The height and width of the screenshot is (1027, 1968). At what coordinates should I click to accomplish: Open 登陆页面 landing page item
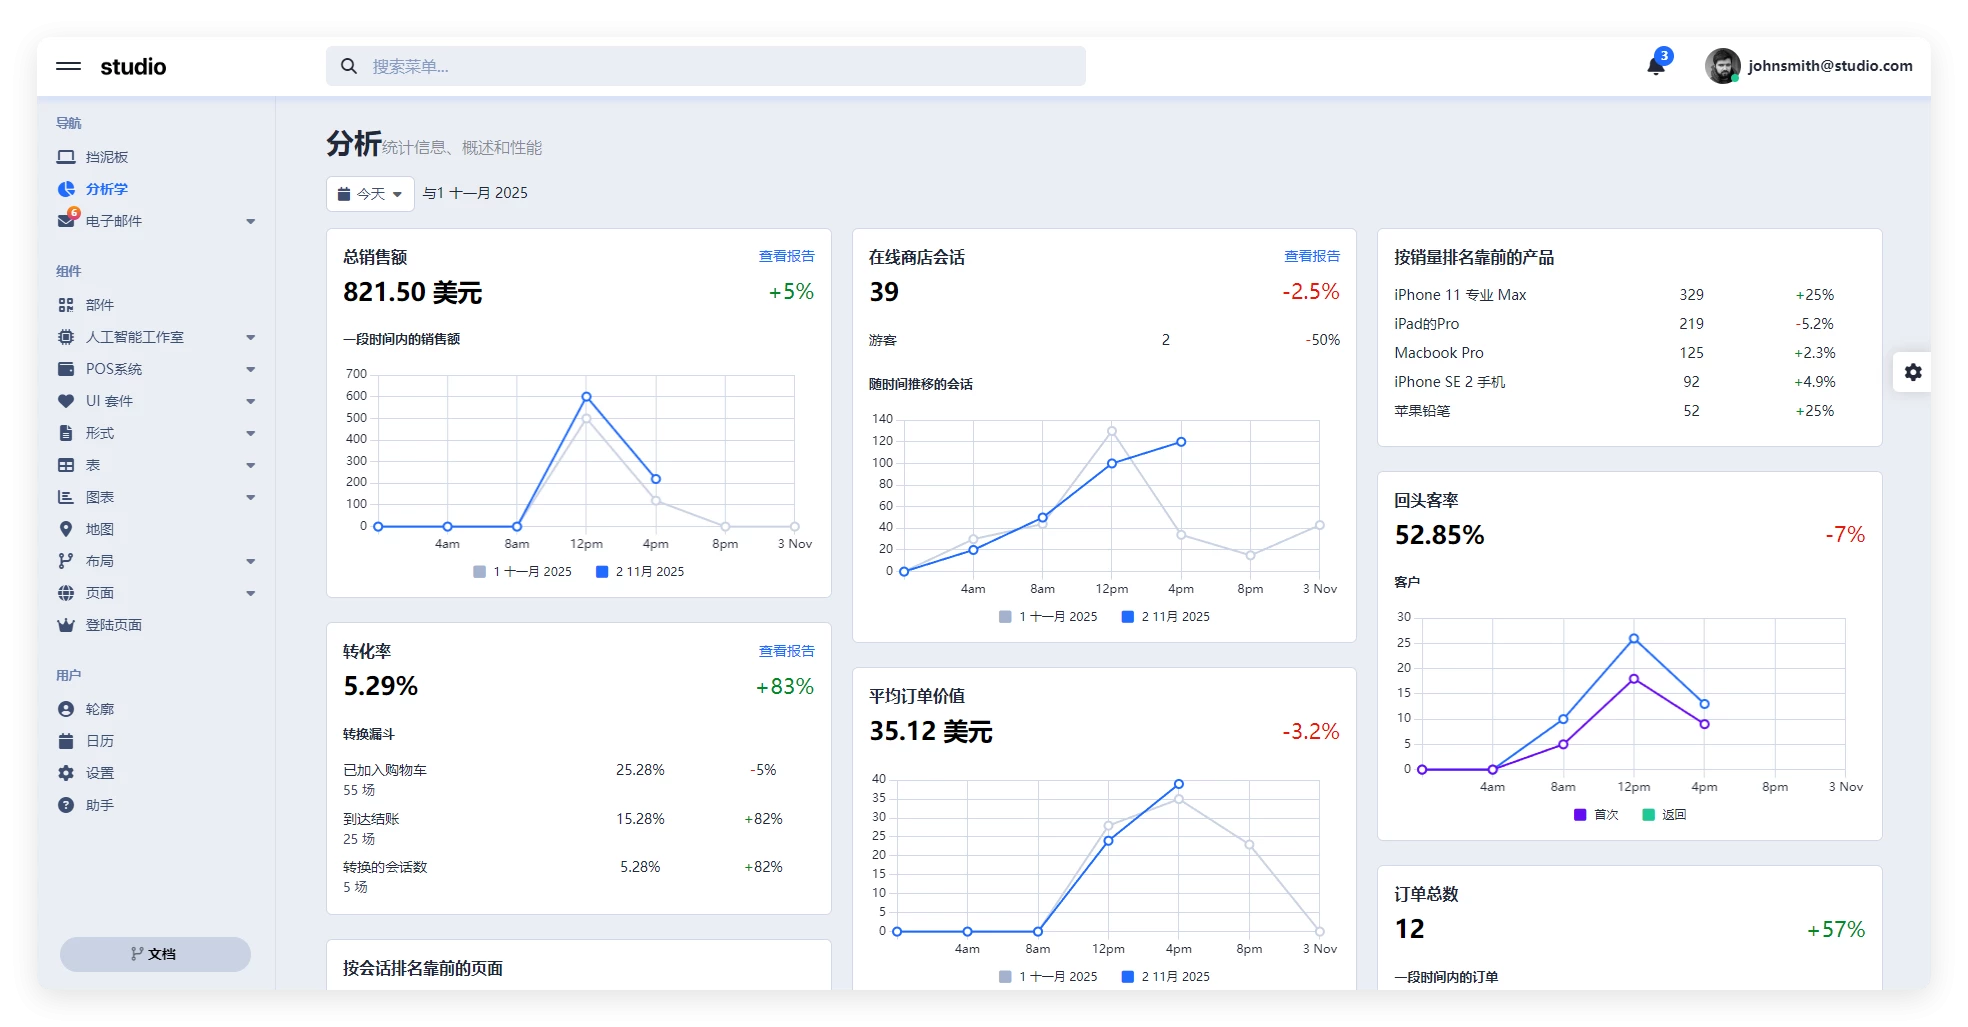113,625
